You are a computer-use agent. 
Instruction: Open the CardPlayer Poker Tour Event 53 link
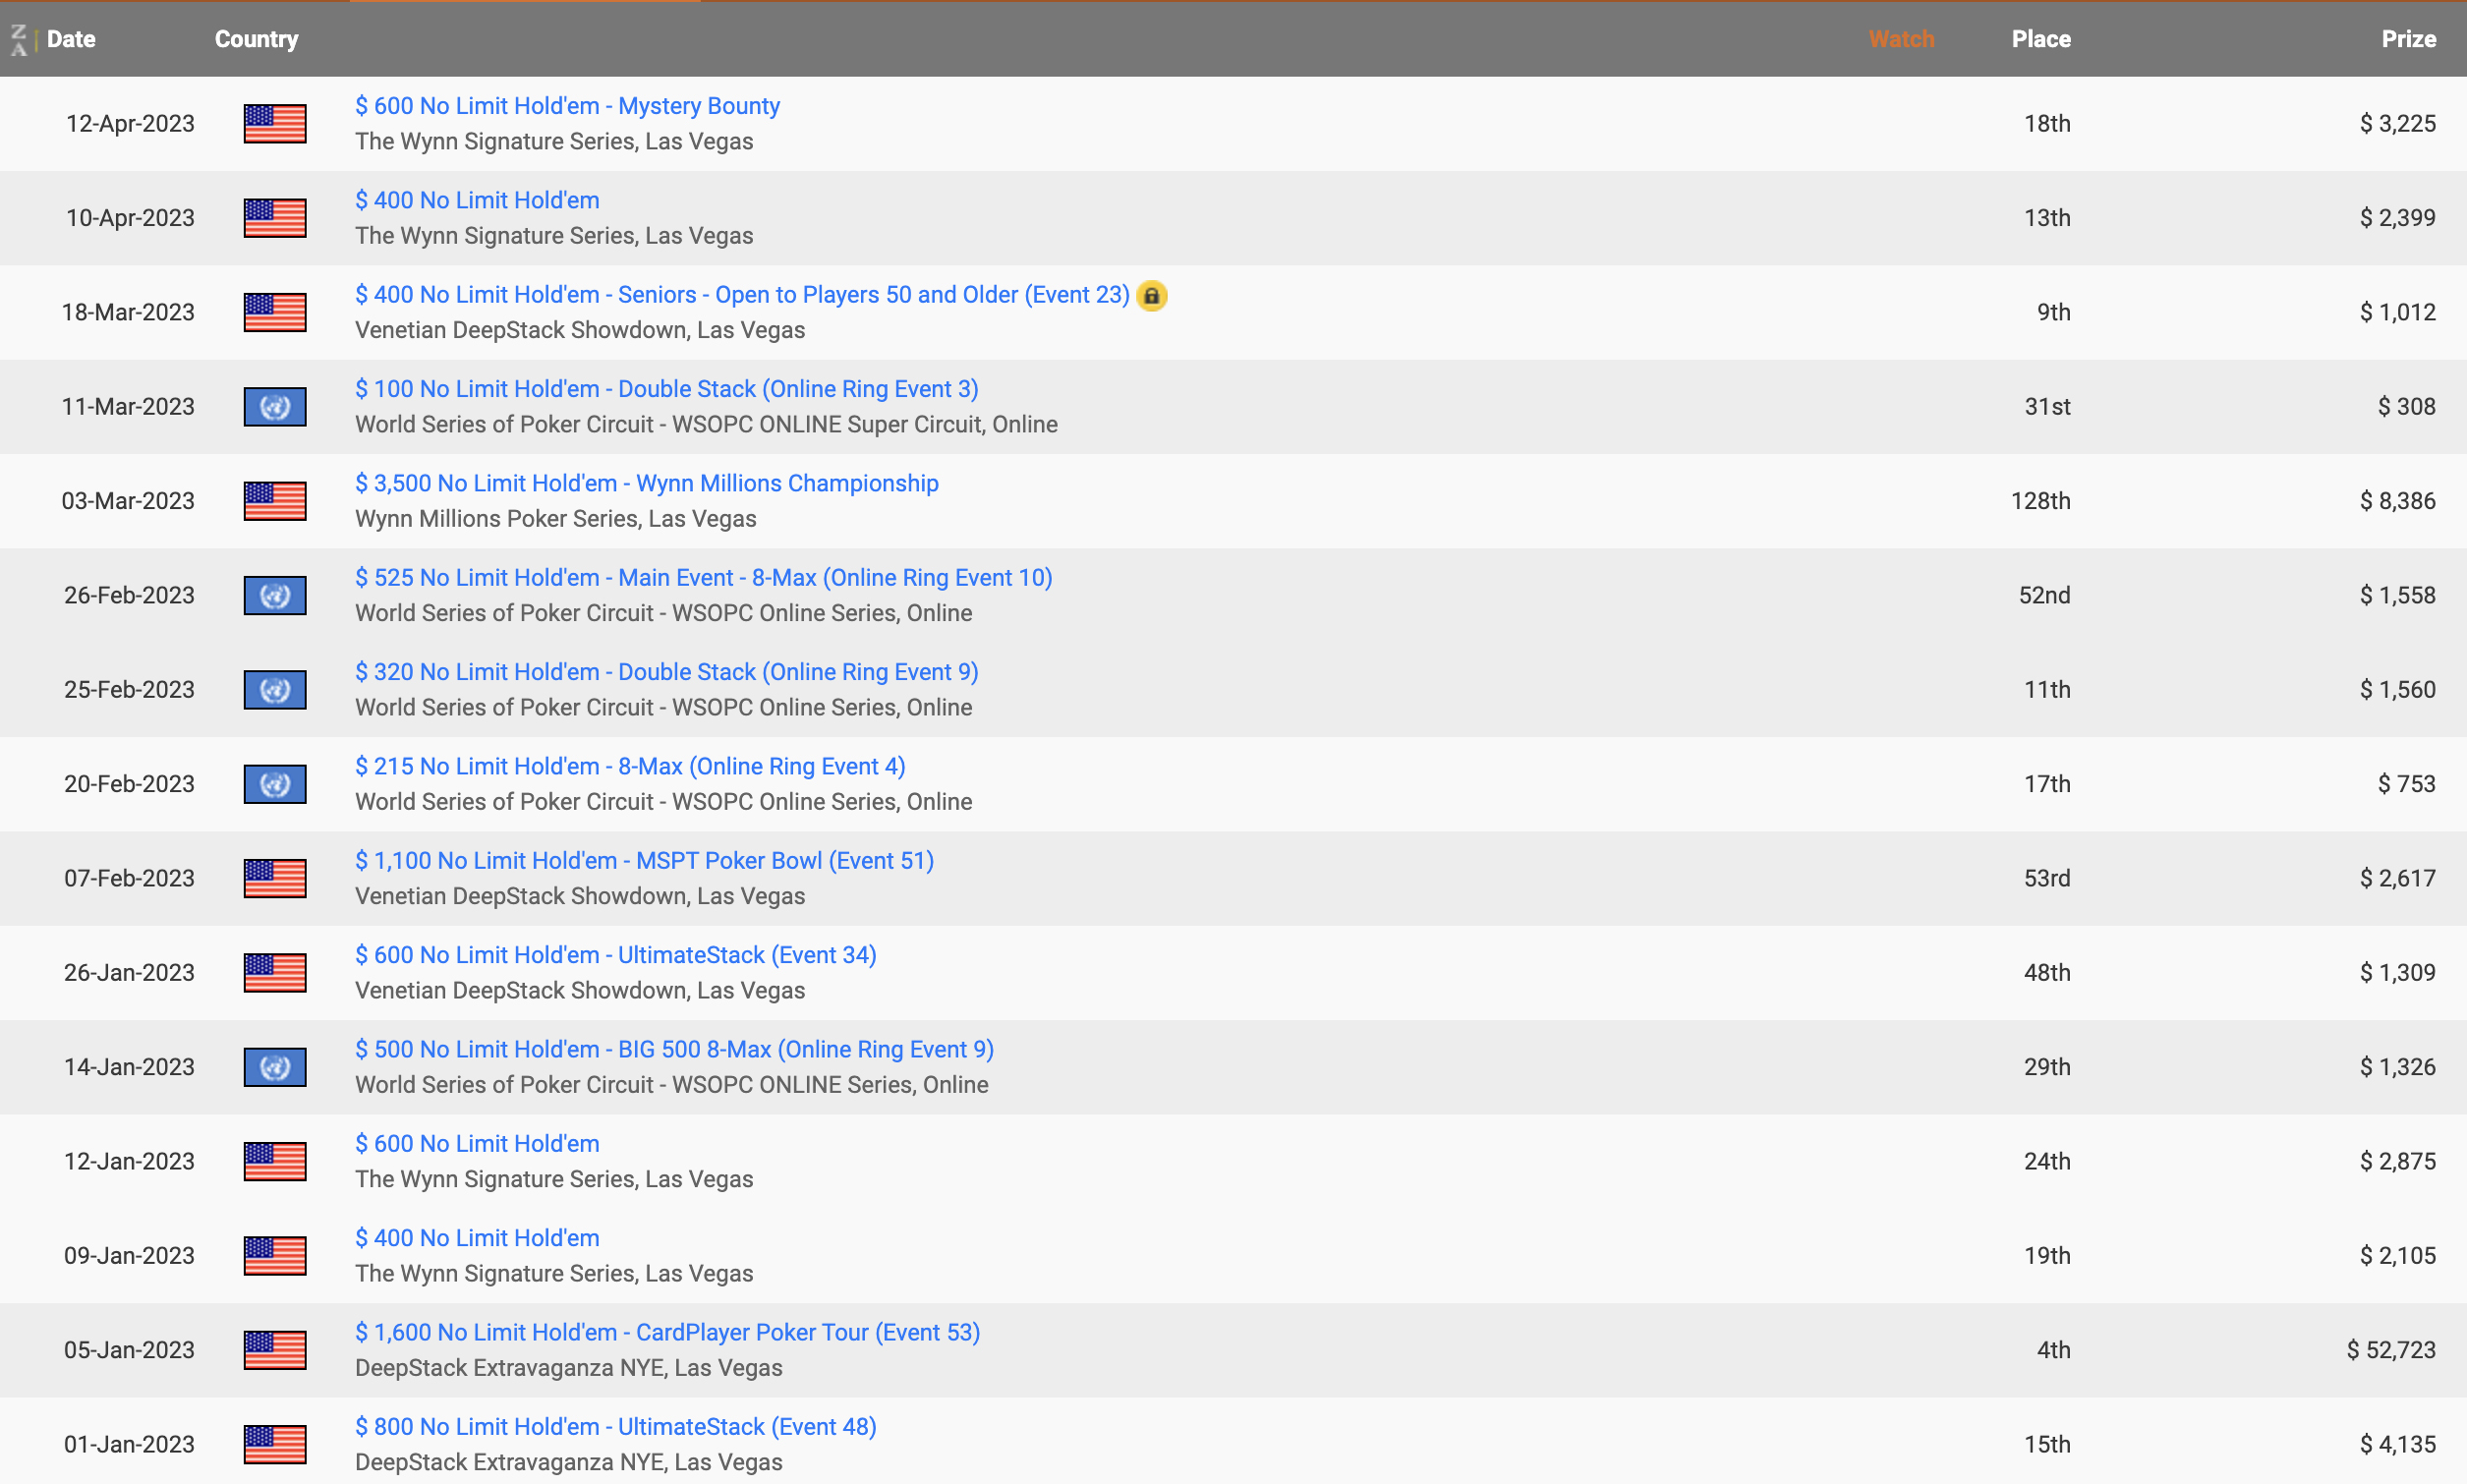(x=668, y=1332)
